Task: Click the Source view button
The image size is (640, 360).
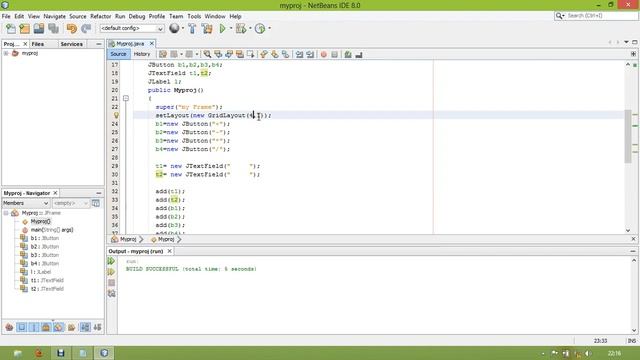Action: click(118, 54)
